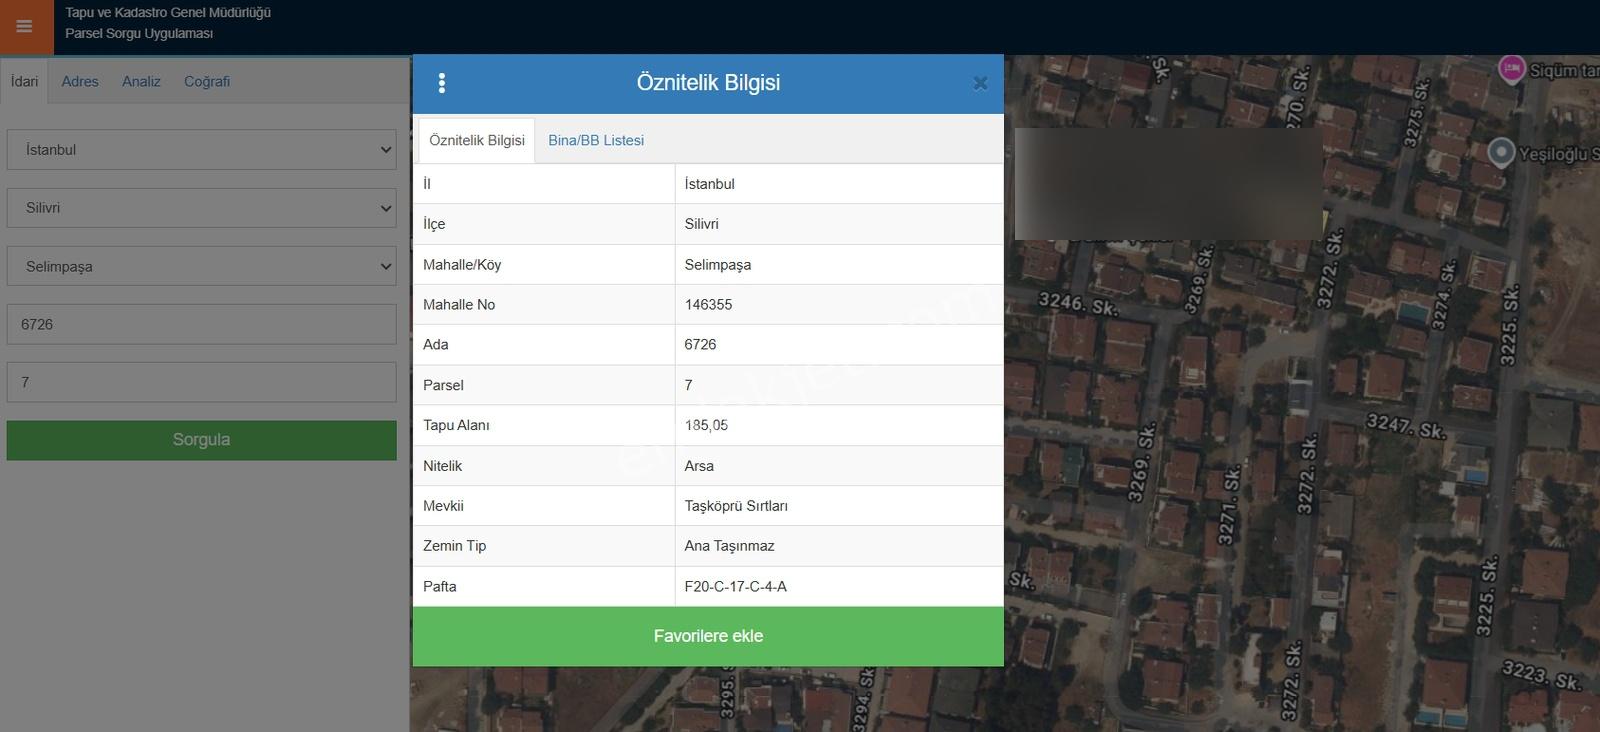Select the Mevkii value Taşköprü Sırtları
The width and height of the screenshot is (1600, 732).
tap(736, 506)
